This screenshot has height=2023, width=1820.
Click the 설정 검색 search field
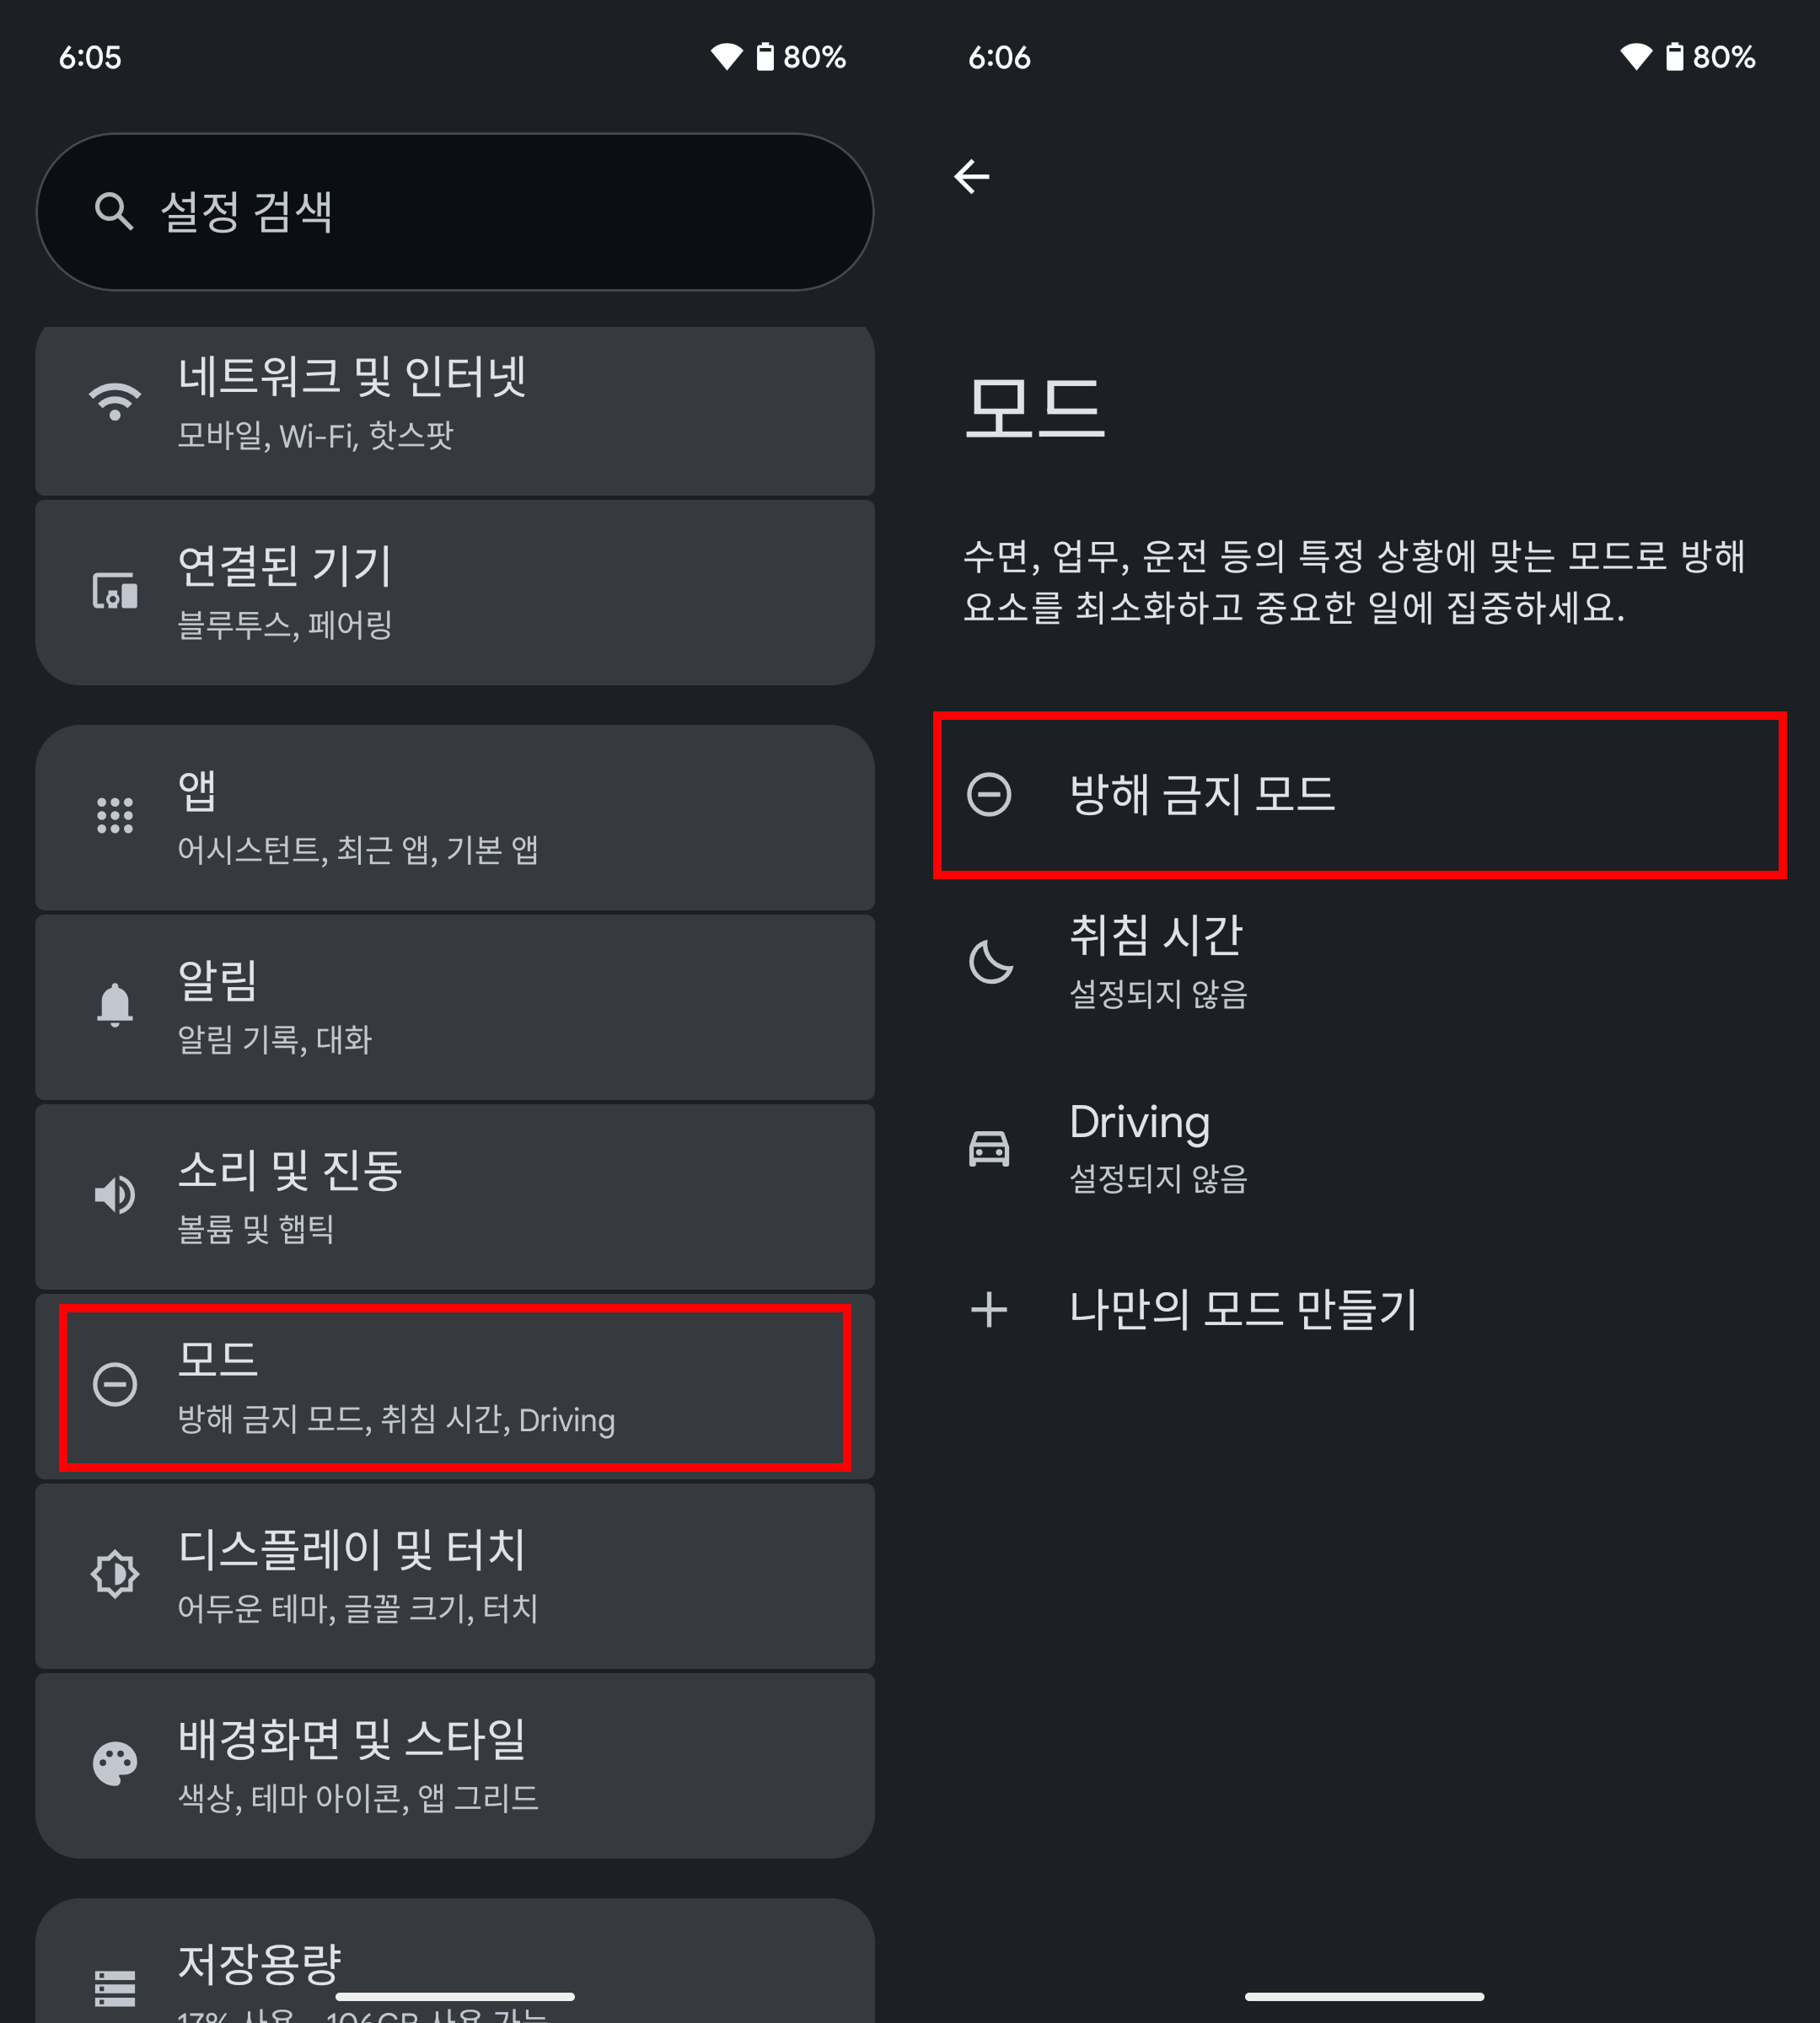455,212
